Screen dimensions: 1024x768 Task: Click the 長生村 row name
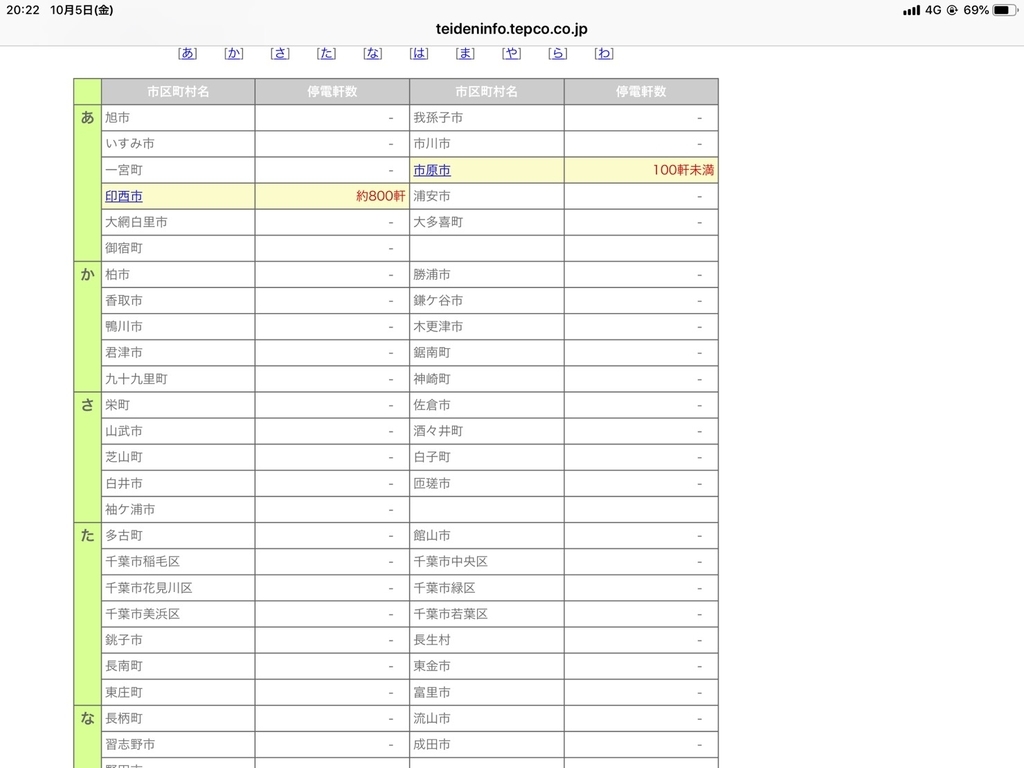[x=432, y=640]
